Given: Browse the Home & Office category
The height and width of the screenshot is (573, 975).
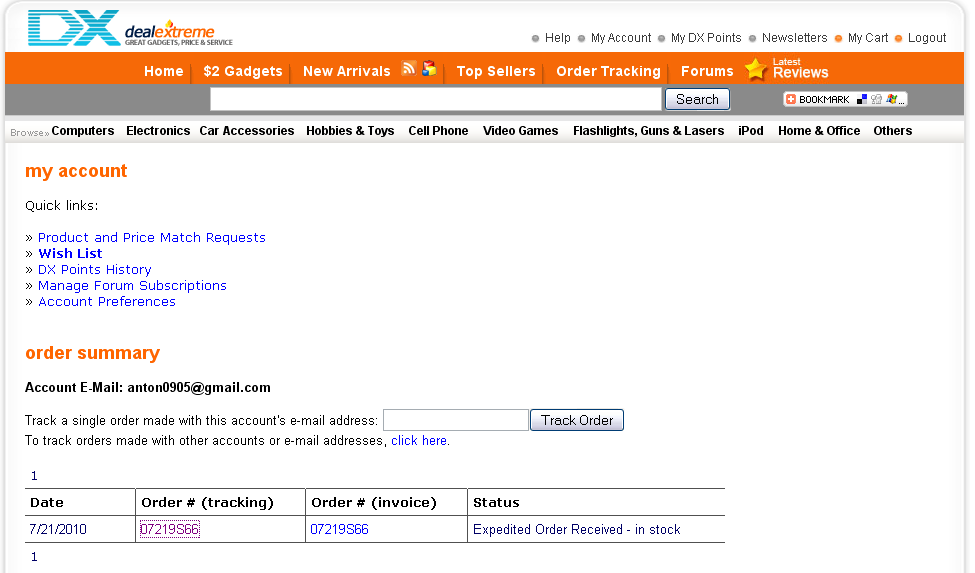Looking at the screenshot, I should 819,131.
